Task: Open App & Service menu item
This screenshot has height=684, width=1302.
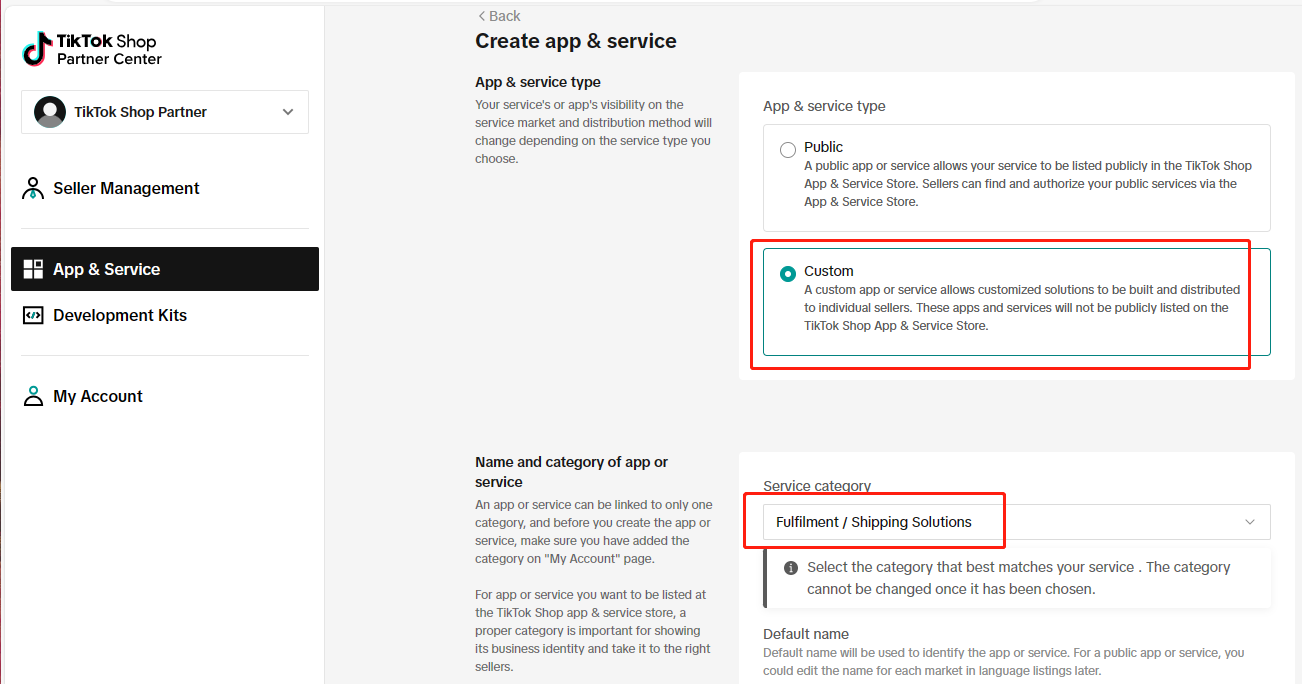Action: click(165, 269)
